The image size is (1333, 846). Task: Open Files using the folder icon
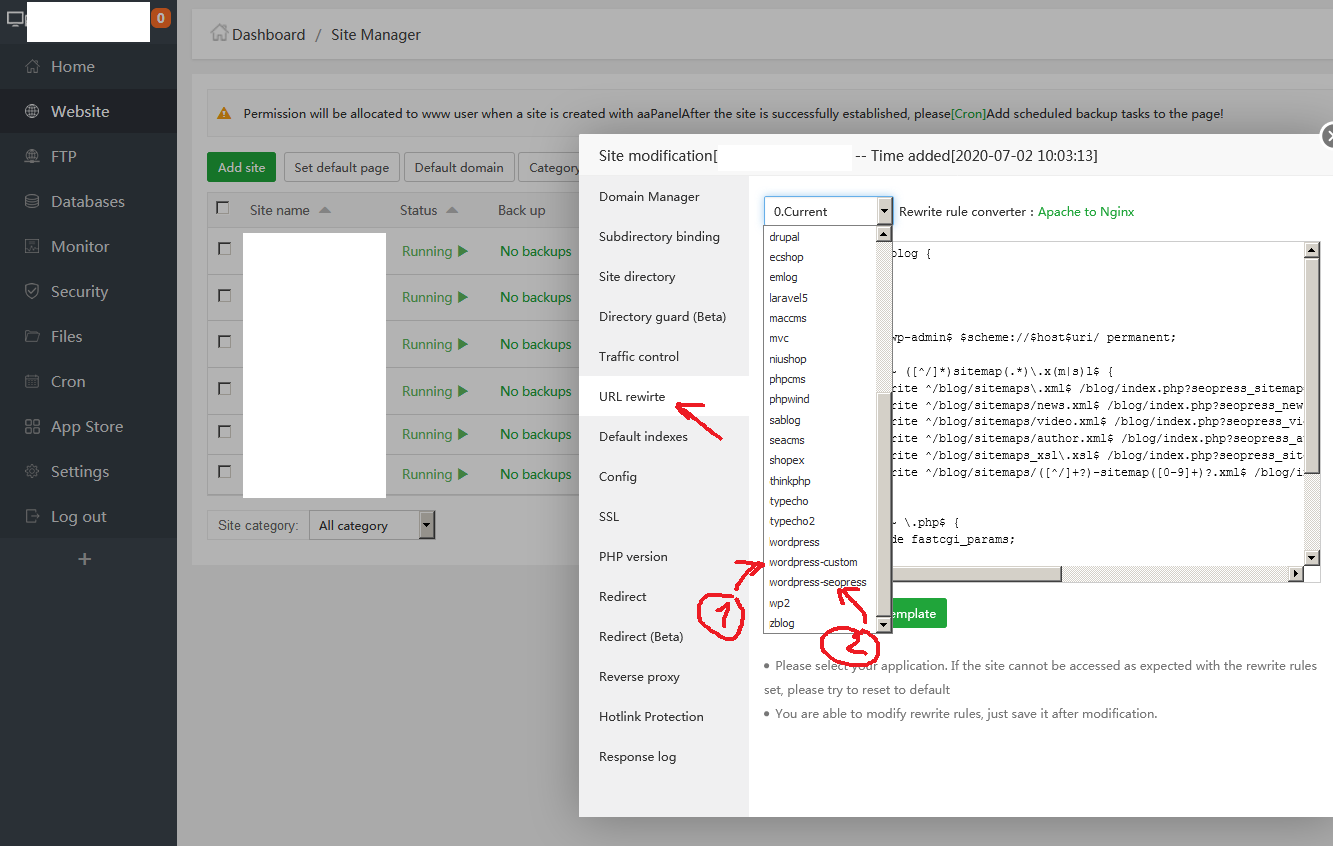click(33, 337)
